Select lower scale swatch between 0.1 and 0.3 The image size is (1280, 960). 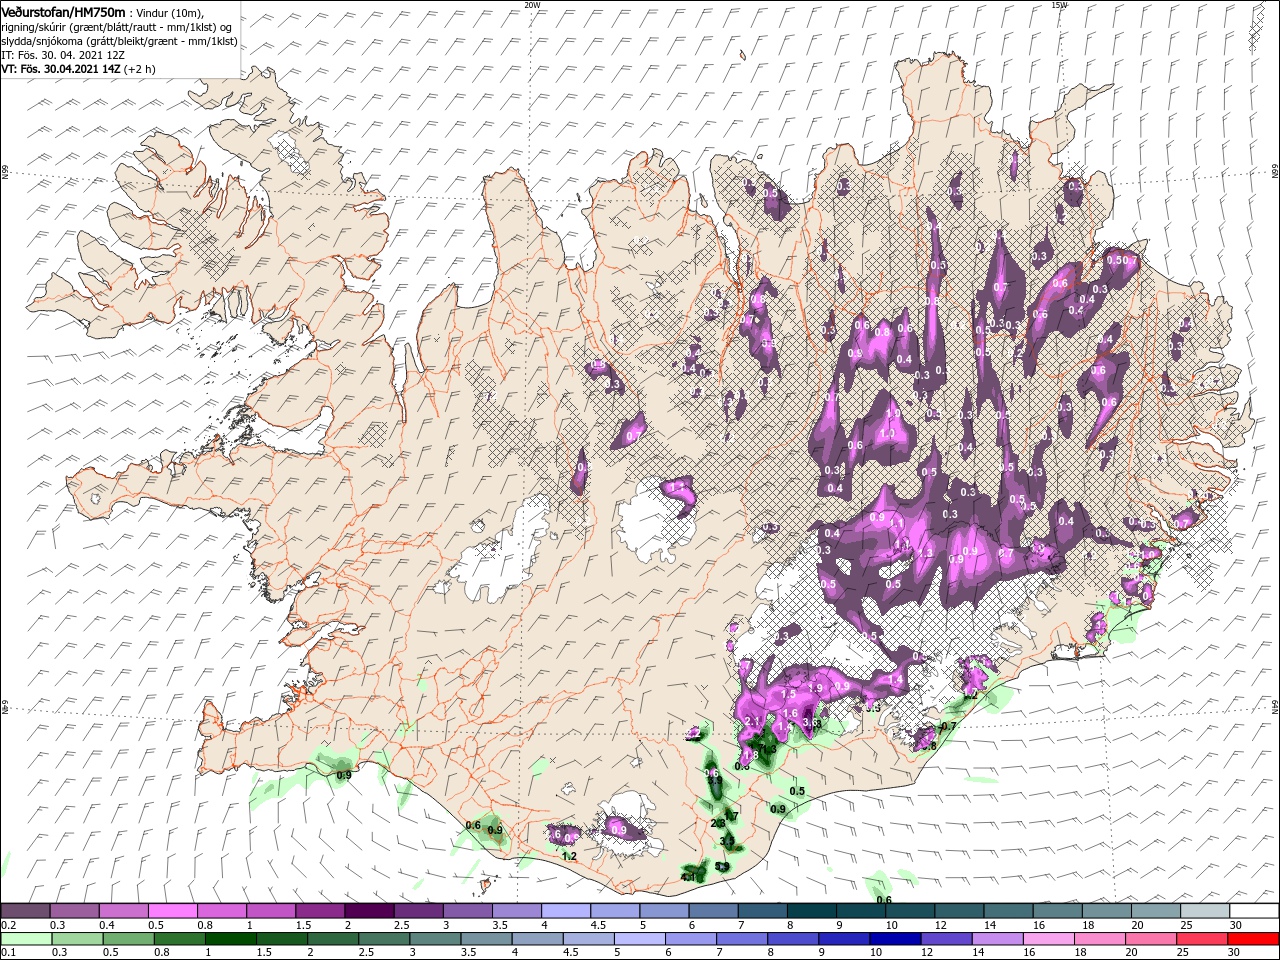click(25, 939)
